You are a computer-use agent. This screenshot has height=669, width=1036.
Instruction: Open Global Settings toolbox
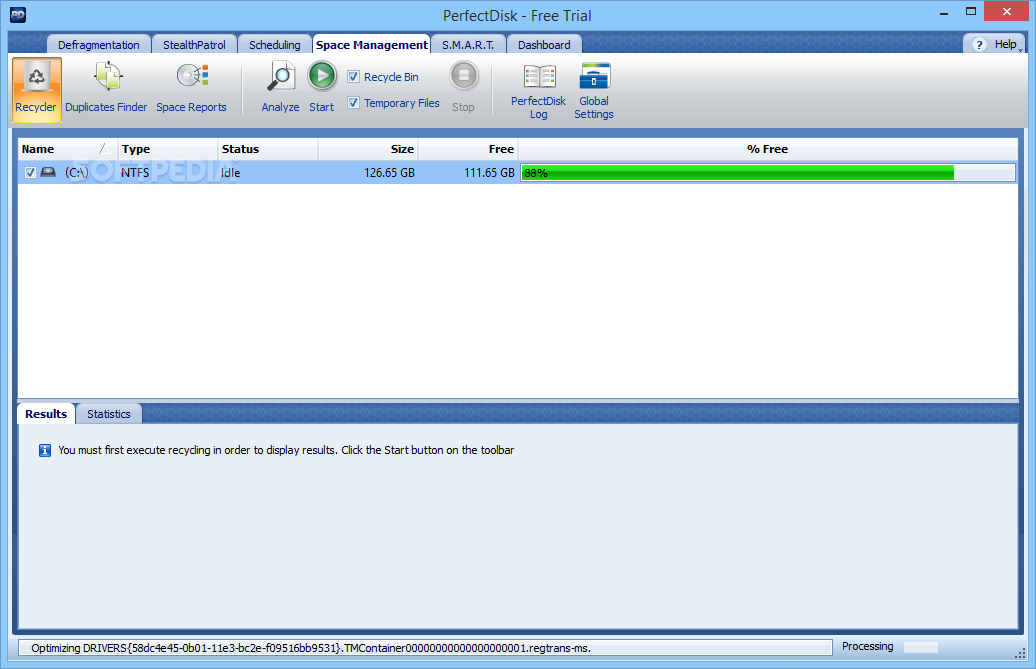(594, 92)
